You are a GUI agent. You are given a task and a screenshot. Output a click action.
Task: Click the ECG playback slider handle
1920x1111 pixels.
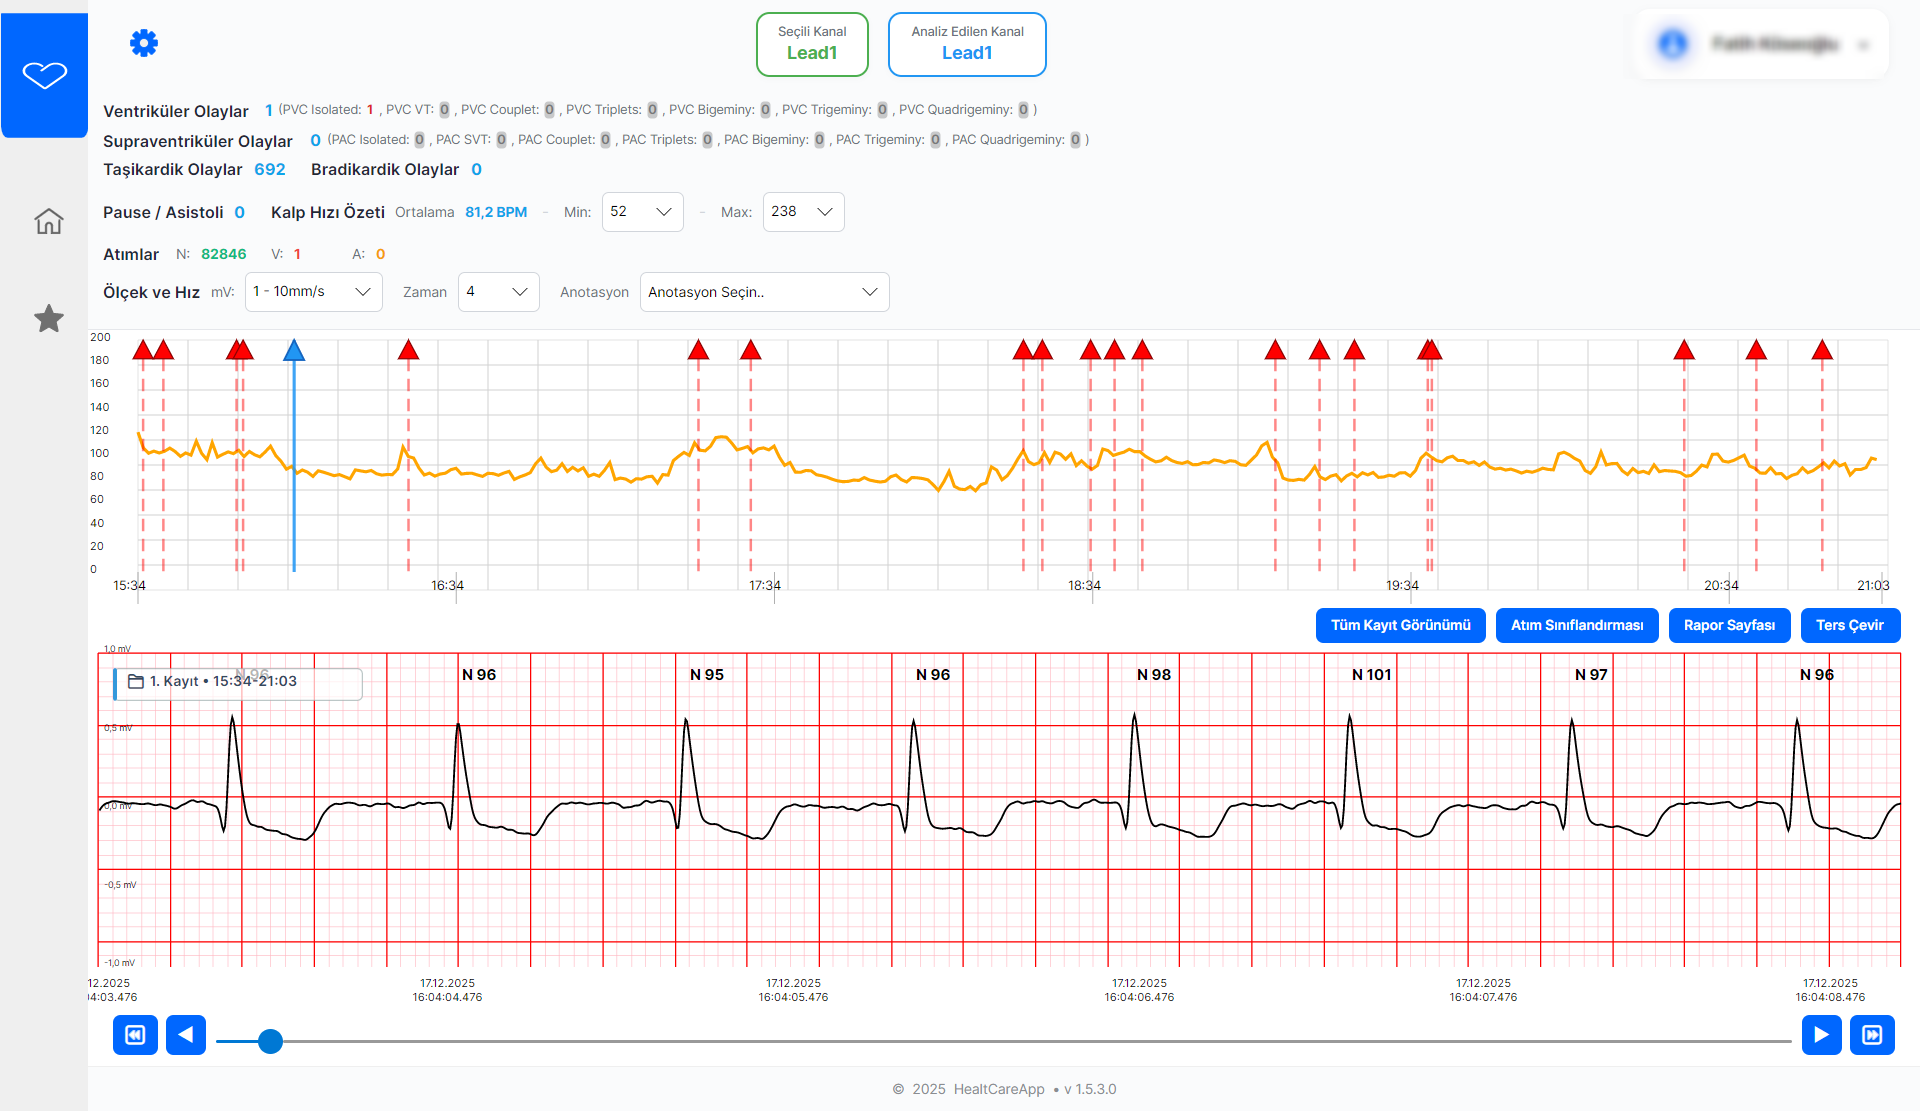point(270,1041)
